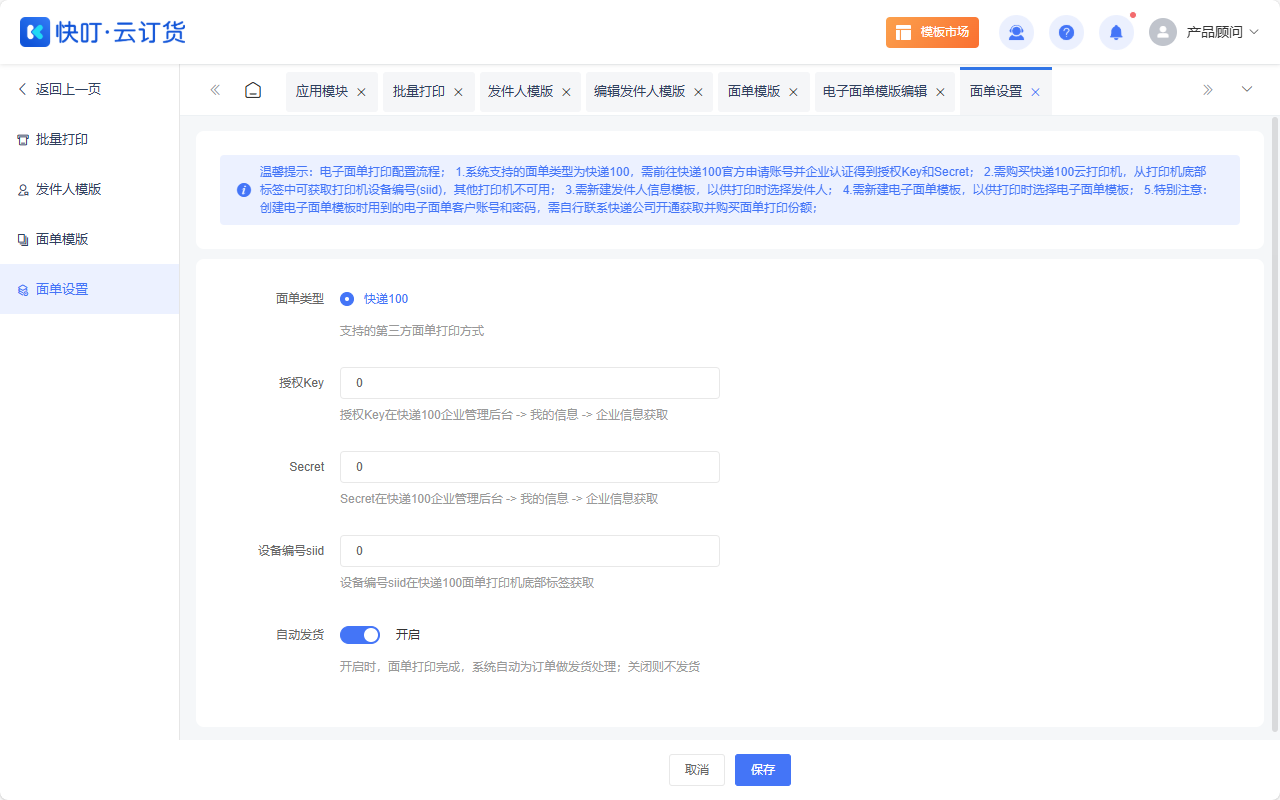Open 发件人模版 in the sidebar
This screenshot has width=1280, height=800.
(90, 189)
